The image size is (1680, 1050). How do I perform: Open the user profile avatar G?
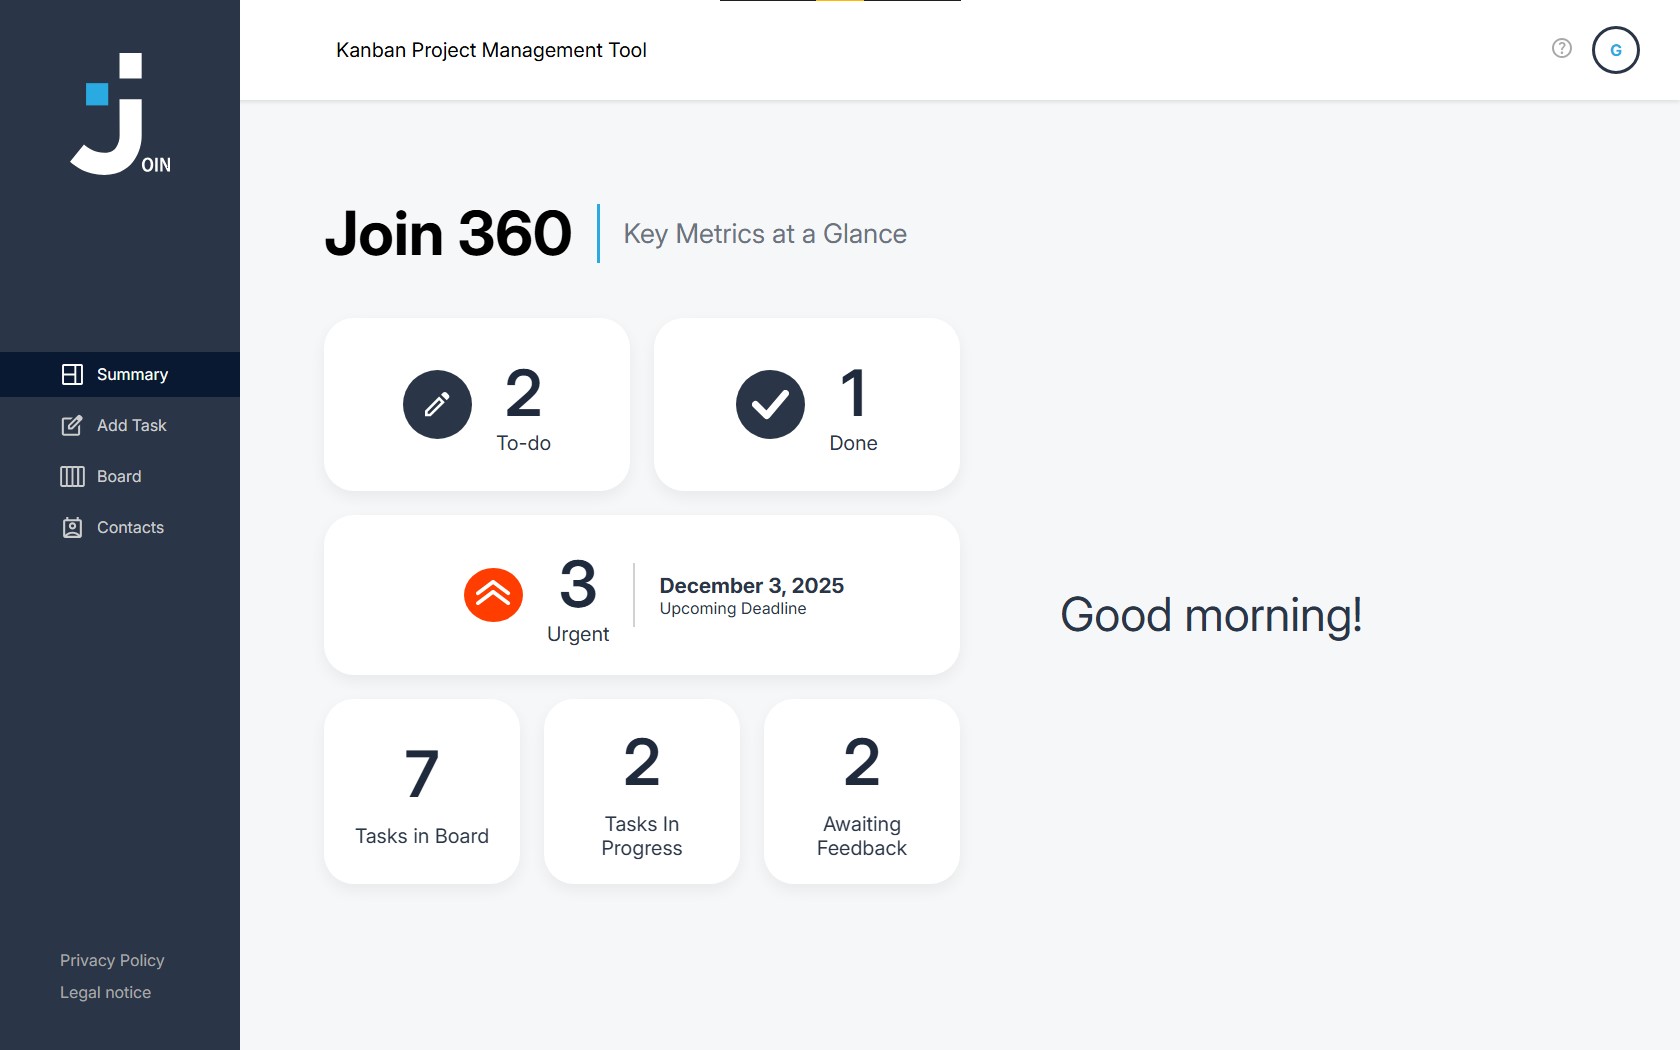pyautogui.click(x=1616, y=50)
